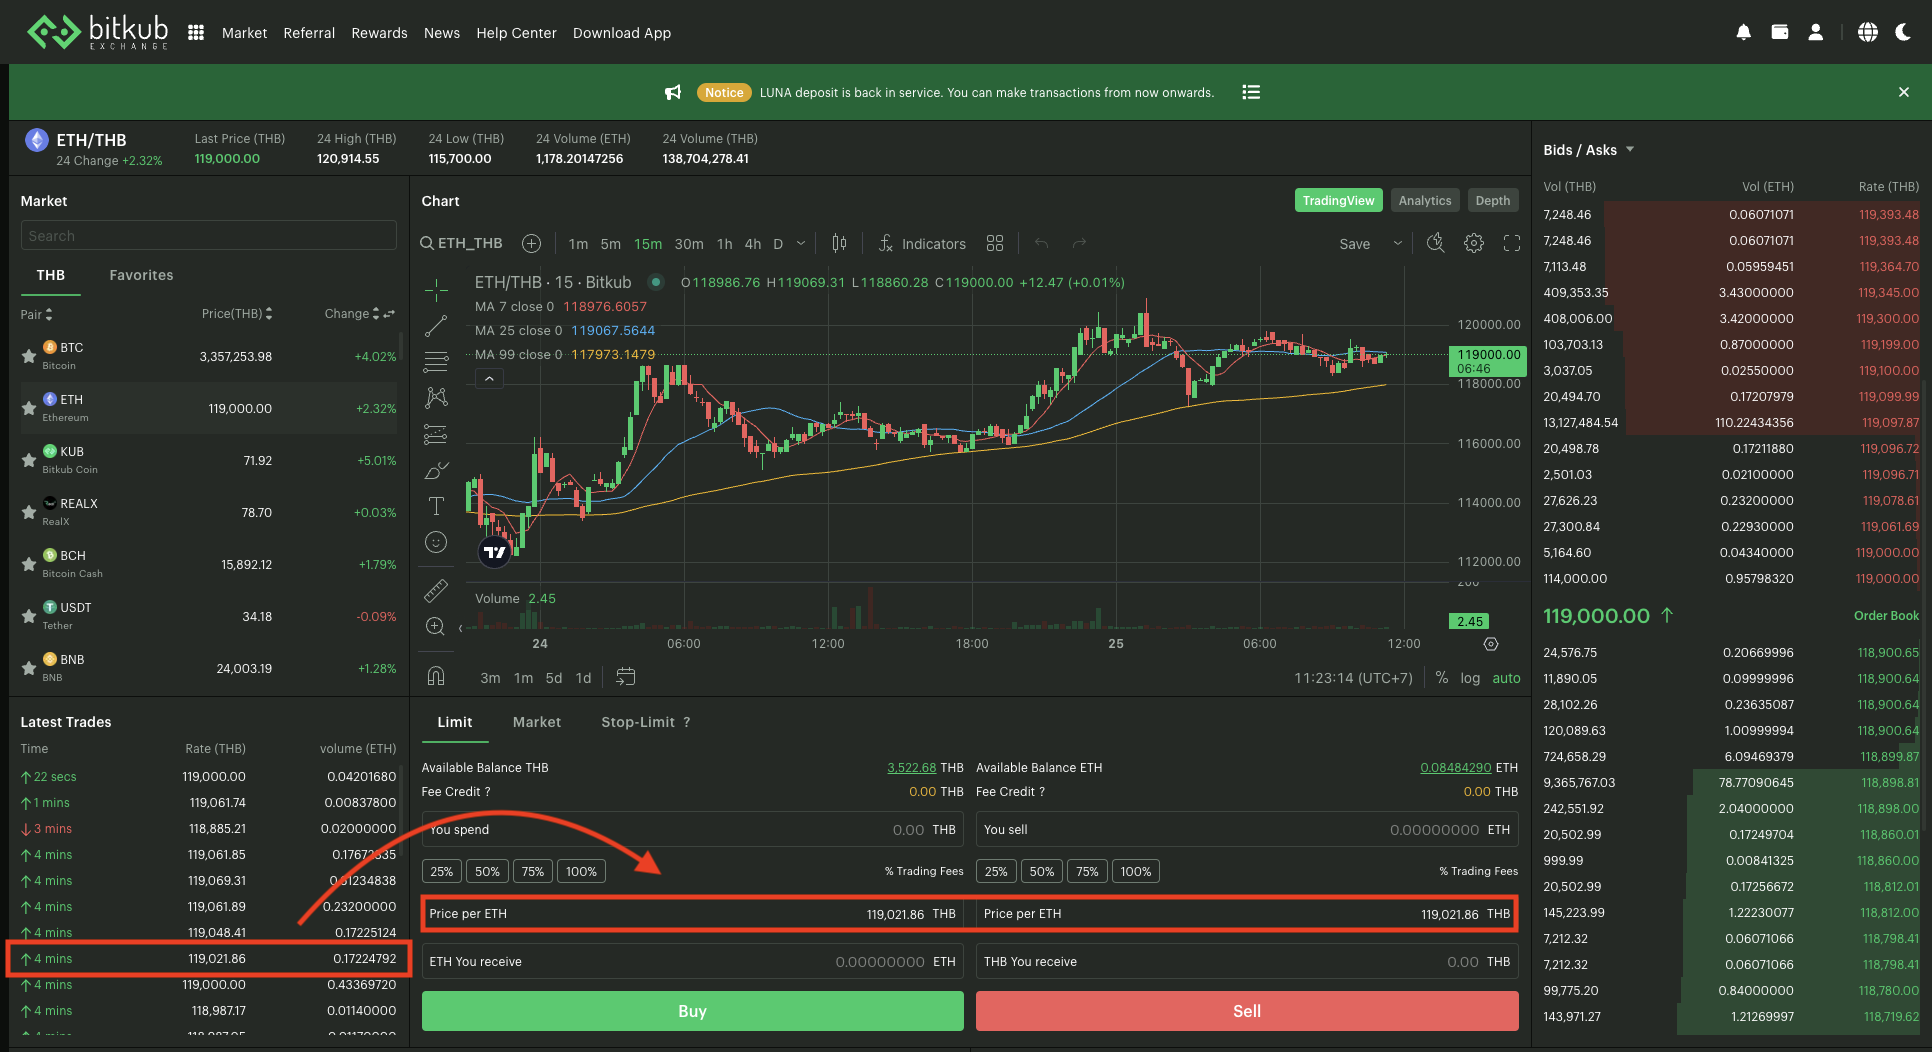Select the Fibonacci lines tool
The height and width of the screenshot is (1052, 1932).
436,361
